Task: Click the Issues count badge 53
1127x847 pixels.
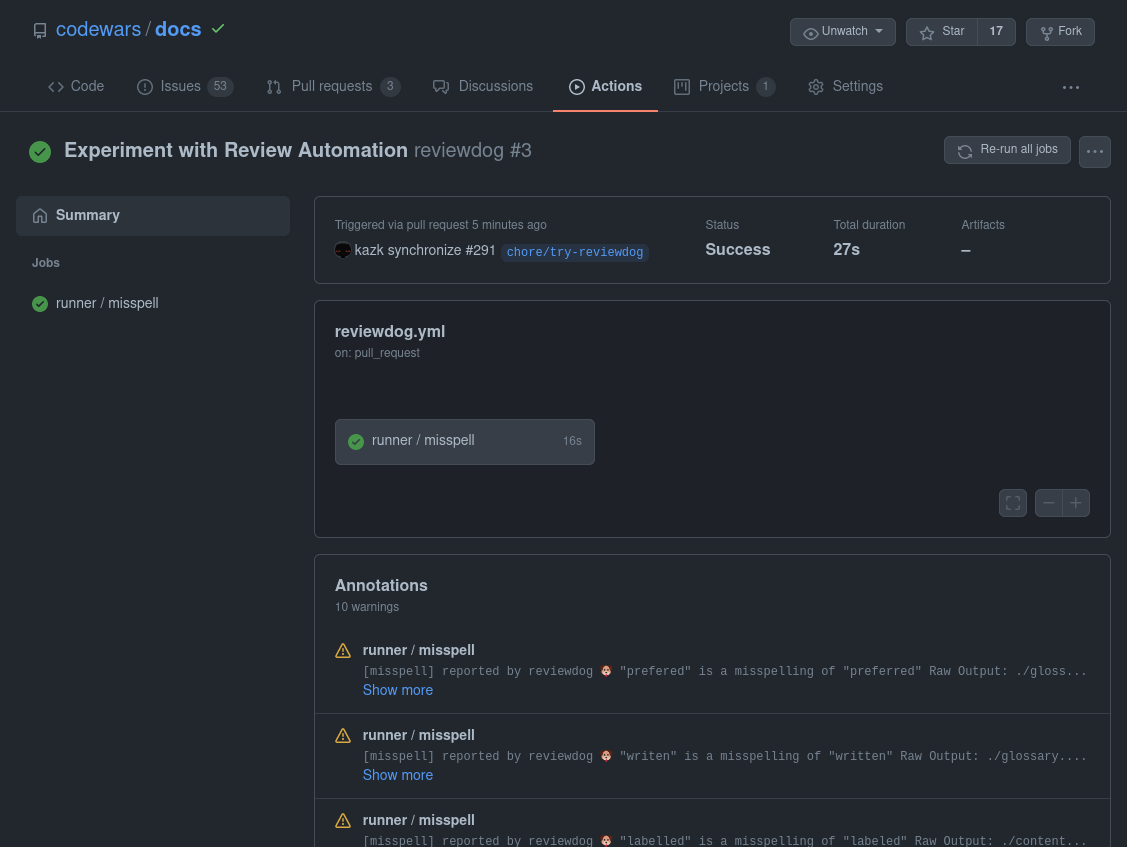Action: [220, 86]
